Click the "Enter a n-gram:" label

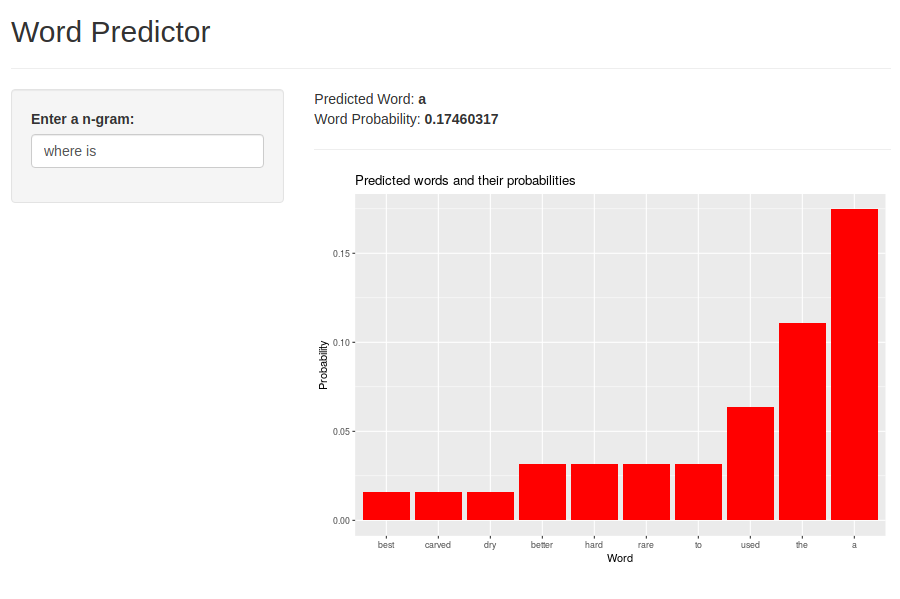82,119
